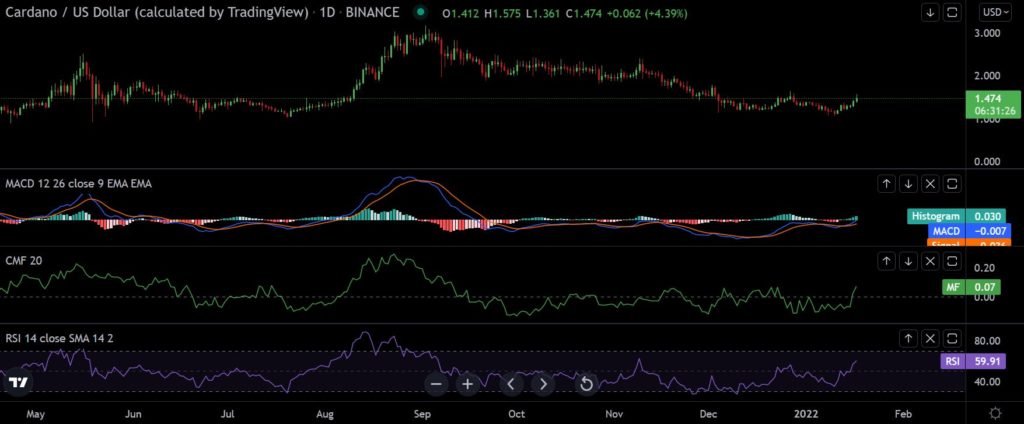Delete the CMF pane
This screenshot has height=424, width=1024.
click(931, 261)
